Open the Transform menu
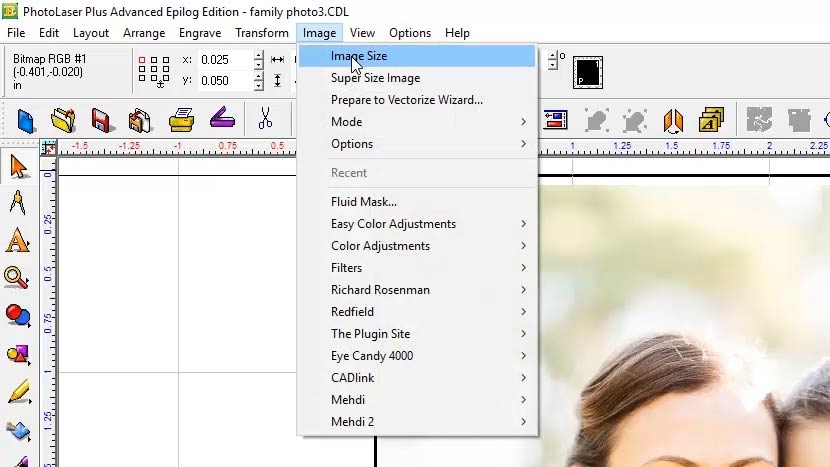 pyautogui.click(x=262, y=33)
